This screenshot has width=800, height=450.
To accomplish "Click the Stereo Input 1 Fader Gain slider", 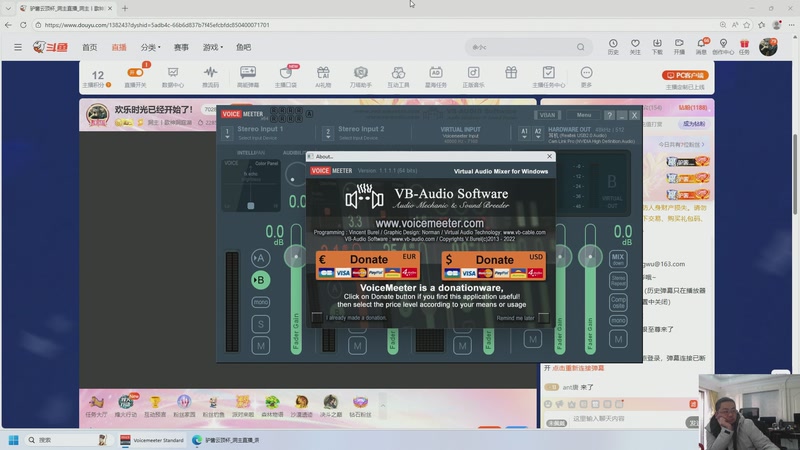I will point(296,288).
